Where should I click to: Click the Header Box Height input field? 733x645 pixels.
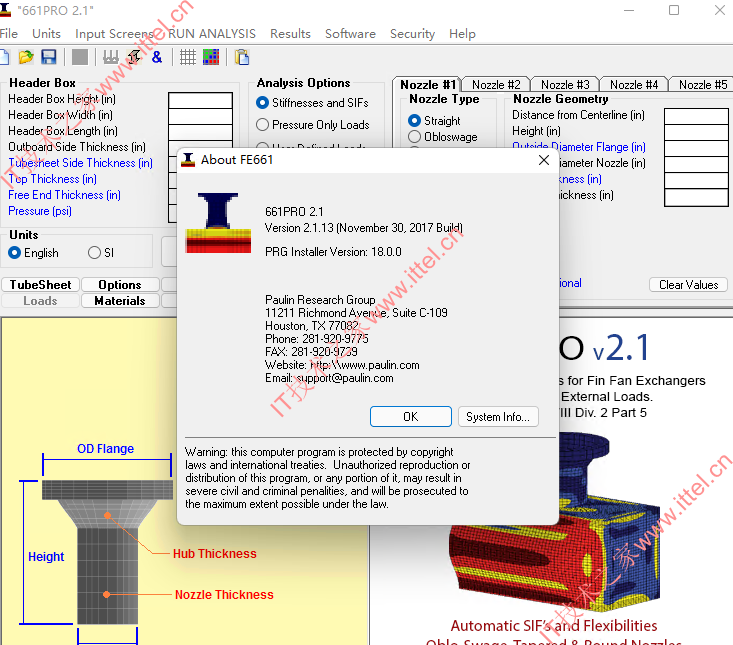[x=200, y=100]
